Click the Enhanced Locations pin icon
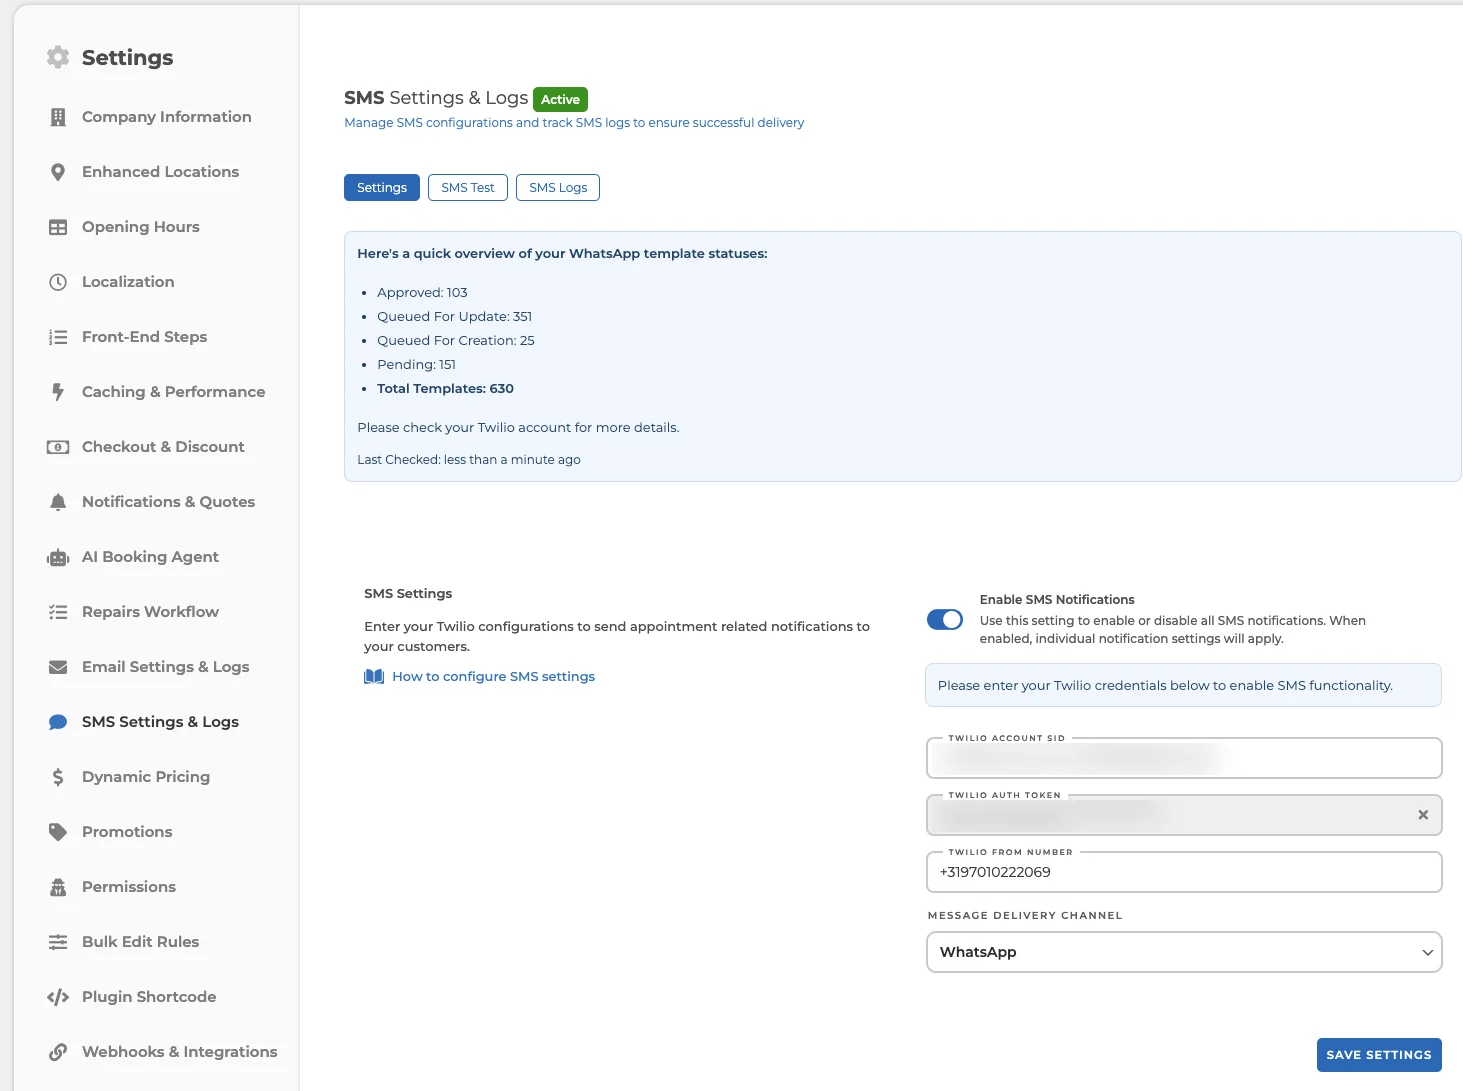The height and width of the screenshot is (1091, 1463). (x=58, y=172)
